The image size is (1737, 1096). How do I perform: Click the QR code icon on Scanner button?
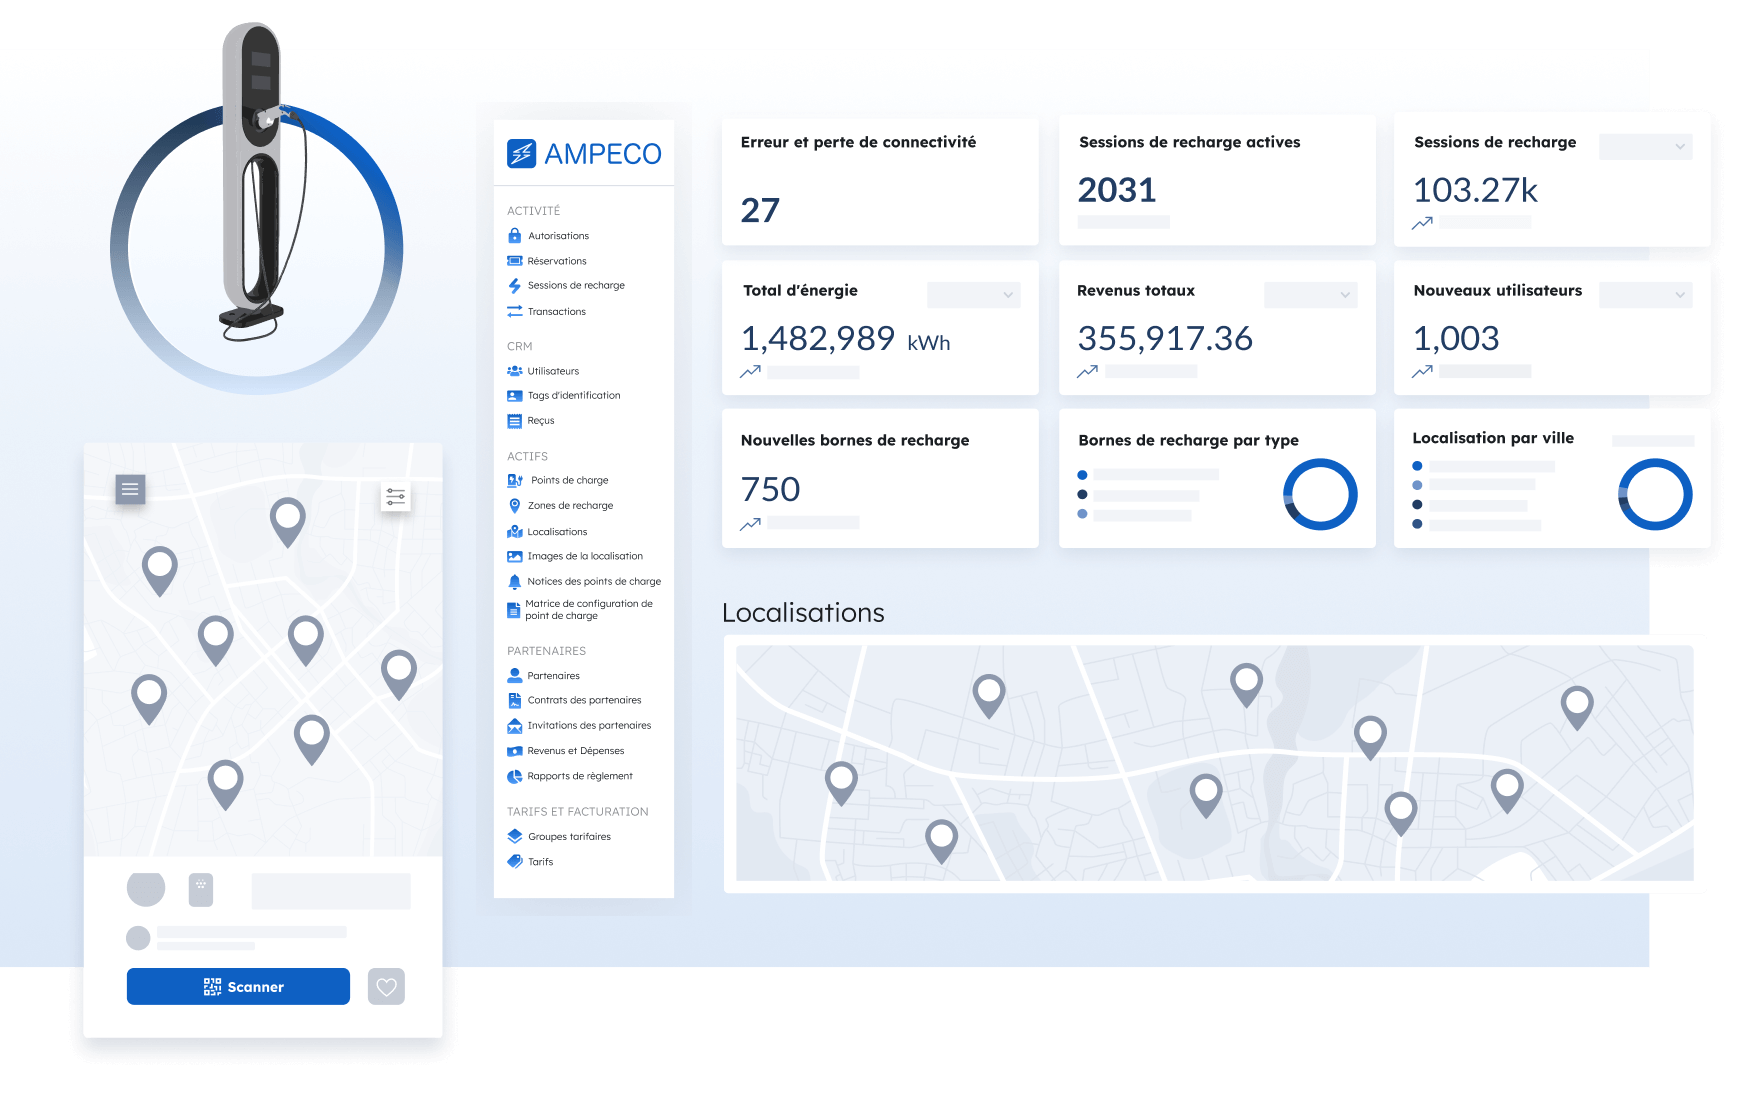pyautogui.click(x=212, y=987)
